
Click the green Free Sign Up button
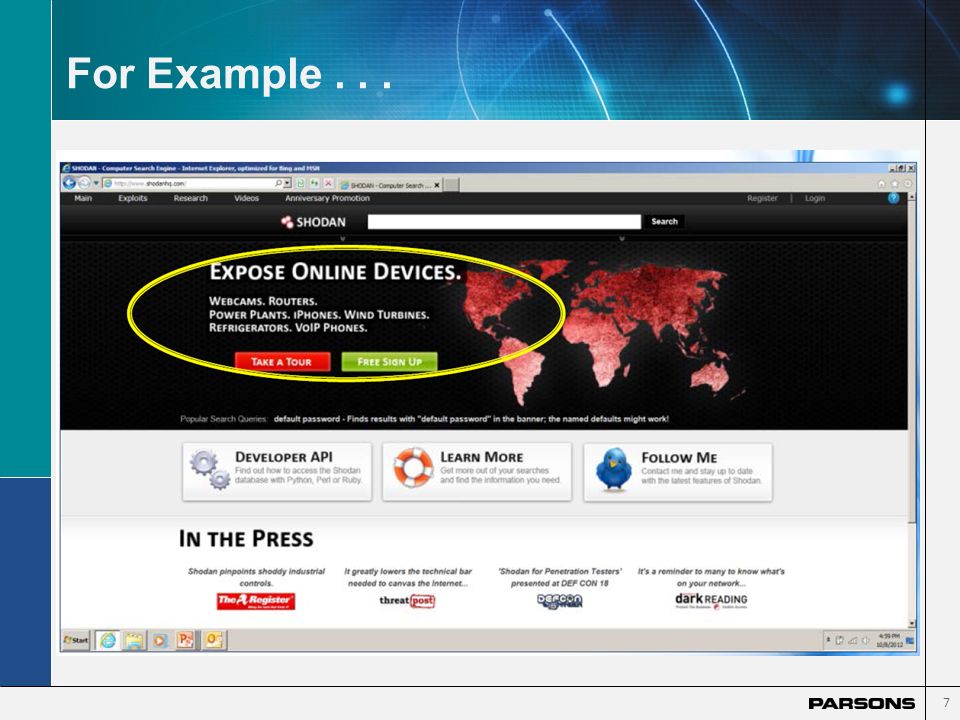point(389,362)
